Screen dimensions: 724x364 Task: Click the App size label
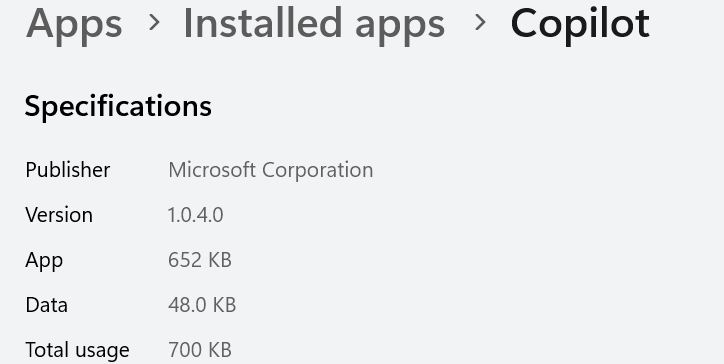[x=44, y=261]
